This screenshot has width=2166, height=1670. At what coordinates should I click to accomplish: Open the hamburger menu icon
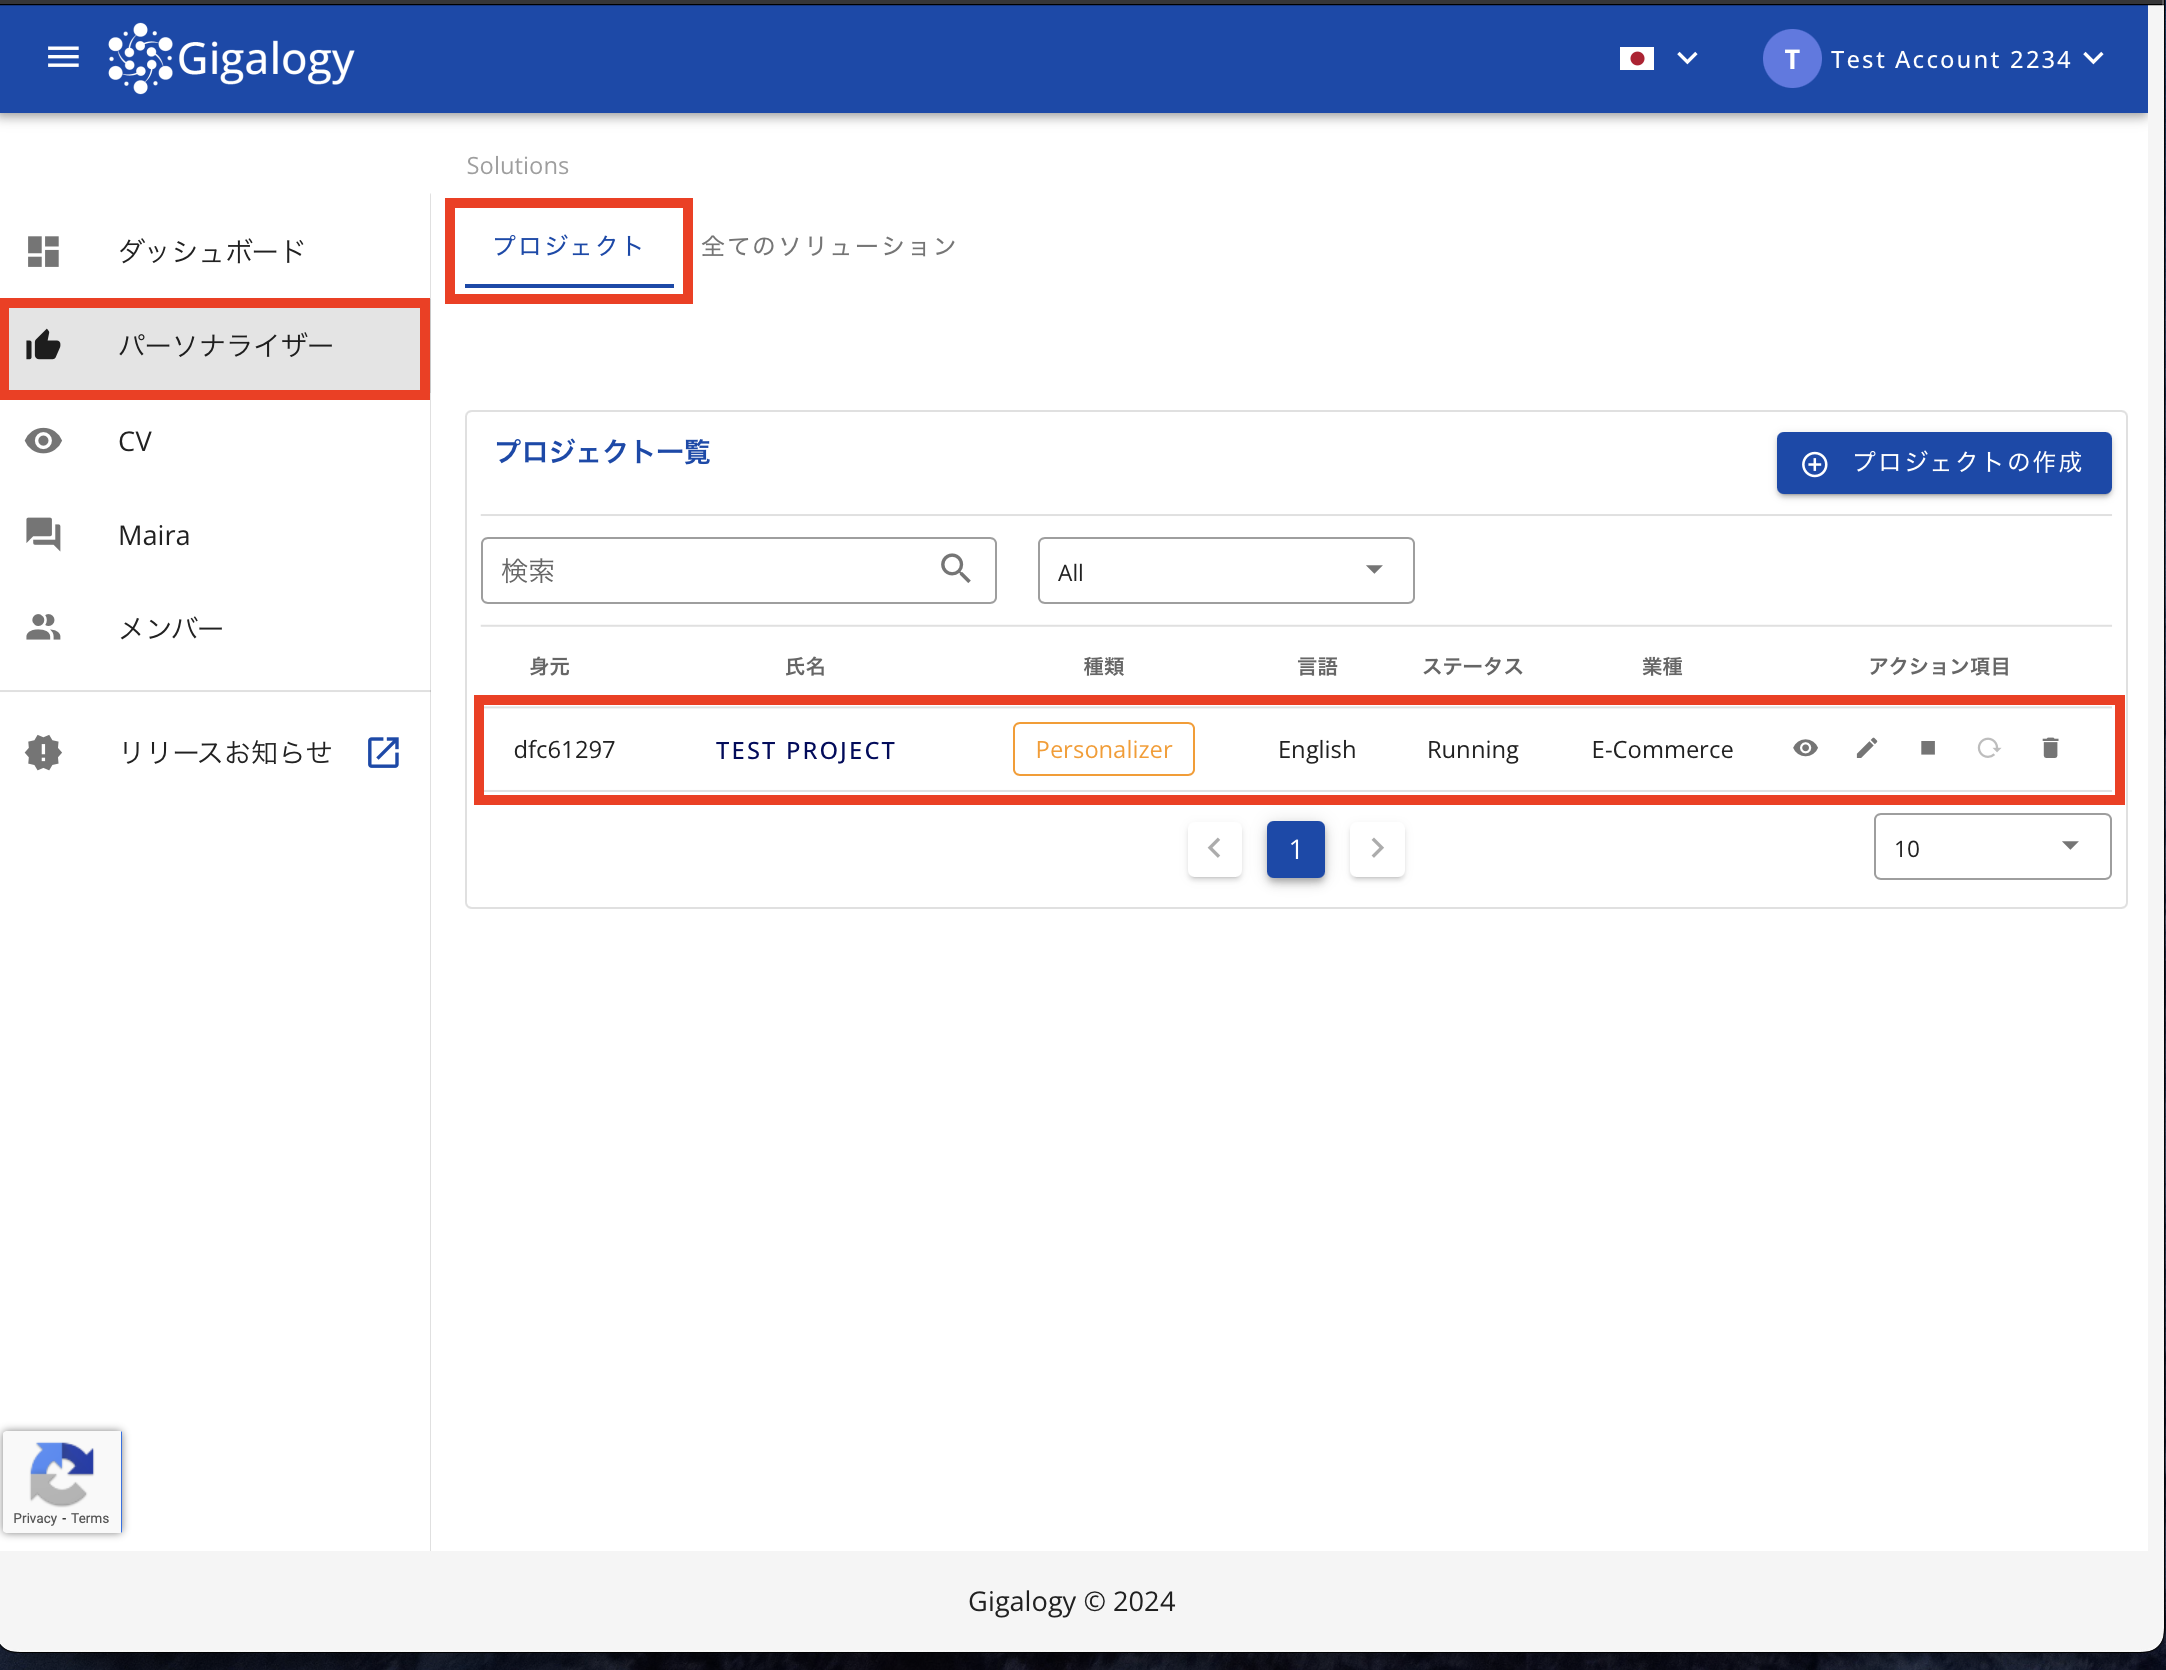click(63, 58)
